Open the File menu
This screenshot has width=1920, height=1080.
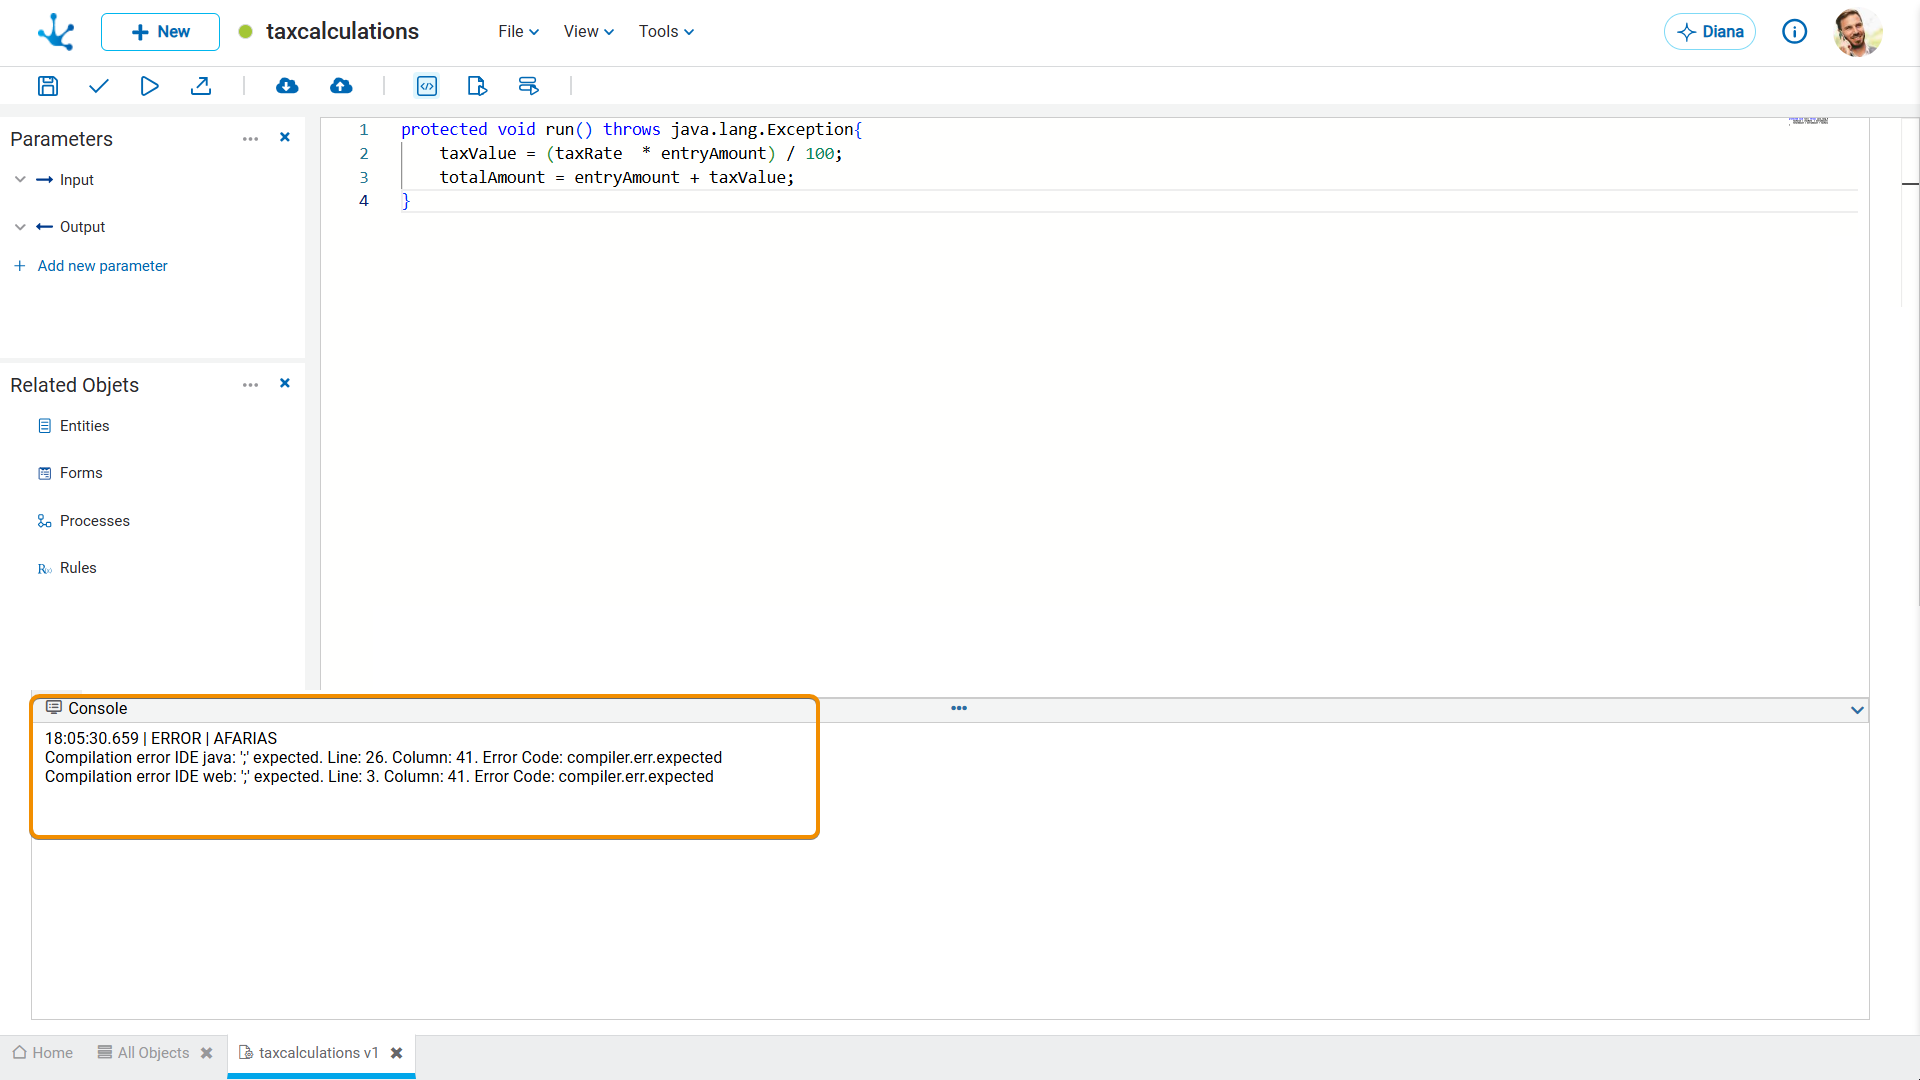pyautogui.click(x=518, y=32)
